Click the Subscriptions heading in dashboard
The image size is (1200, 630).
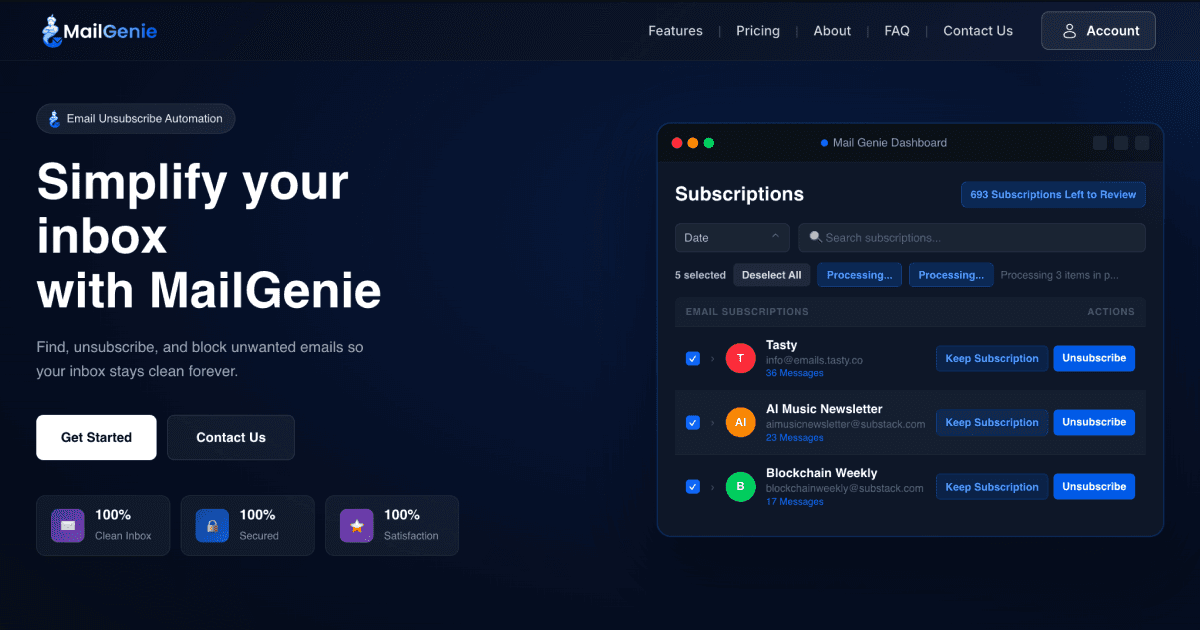pos(739,194)
